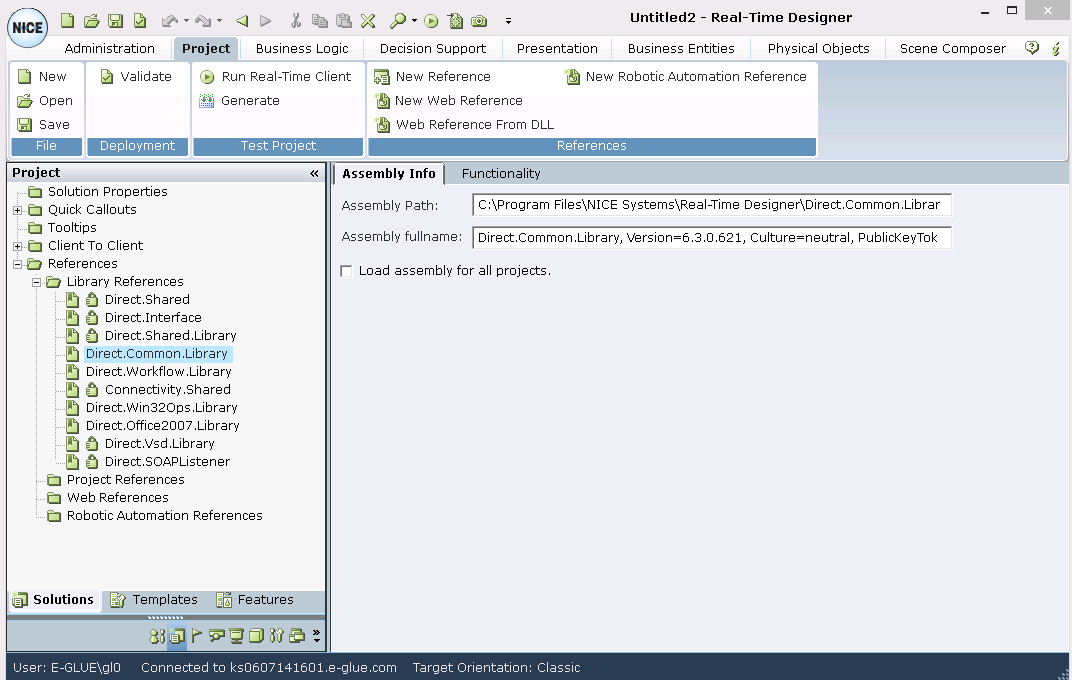The image size is (1072, 680).
Task: Open the Customize quick access toolbar dropdown
Action: [x=508, y=21]
